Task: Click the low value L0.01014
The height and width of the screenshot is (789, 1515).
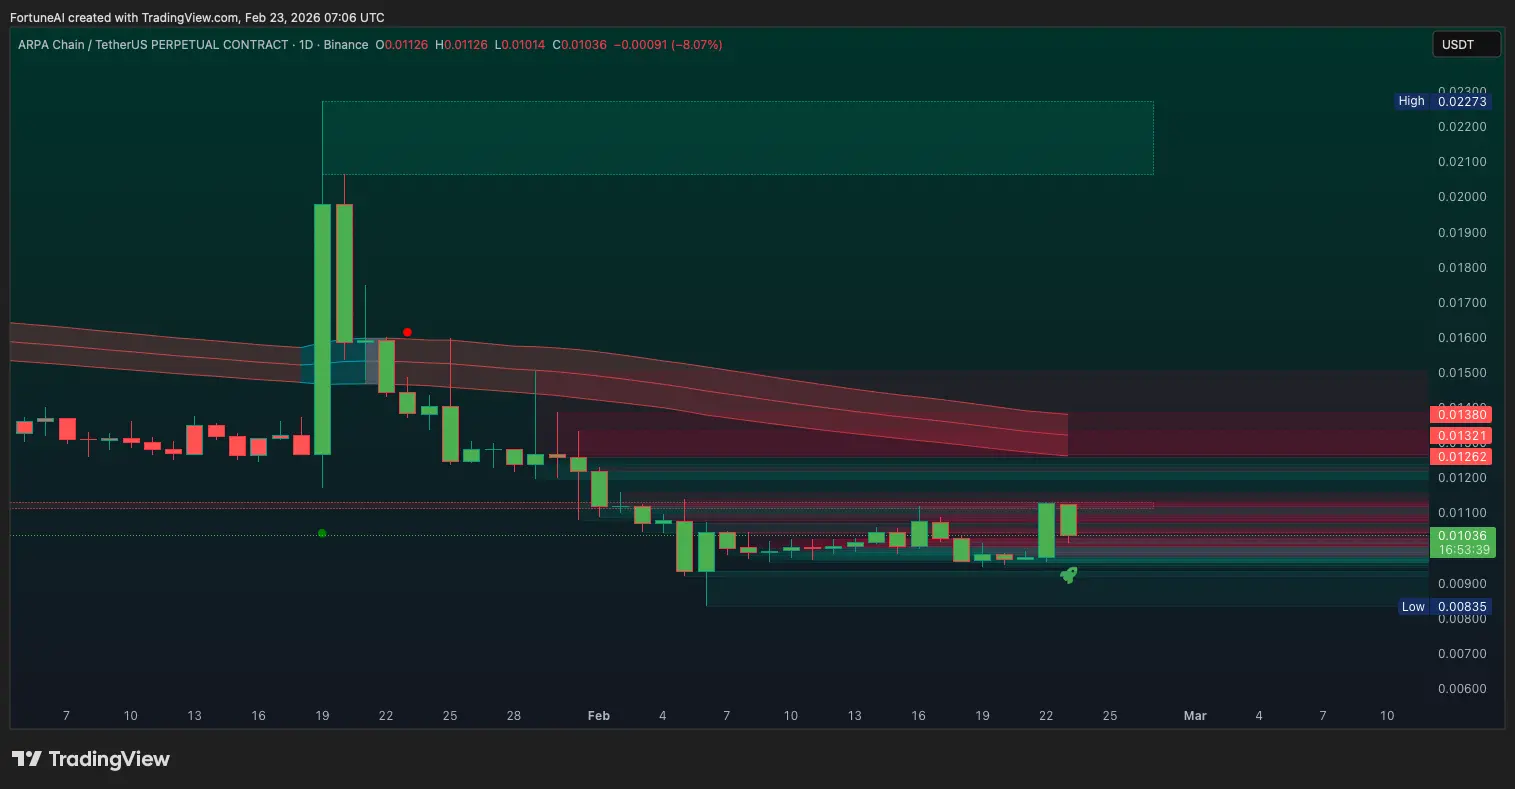Action: coord(519,45)
